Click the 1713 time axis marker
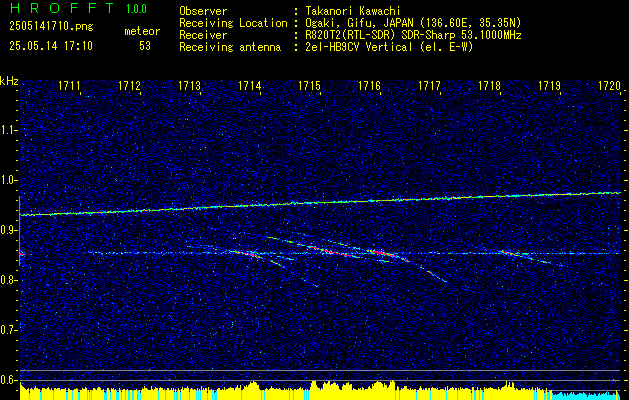Image resolution: width=629 pixels, height=400 pixels. point(189,85)
